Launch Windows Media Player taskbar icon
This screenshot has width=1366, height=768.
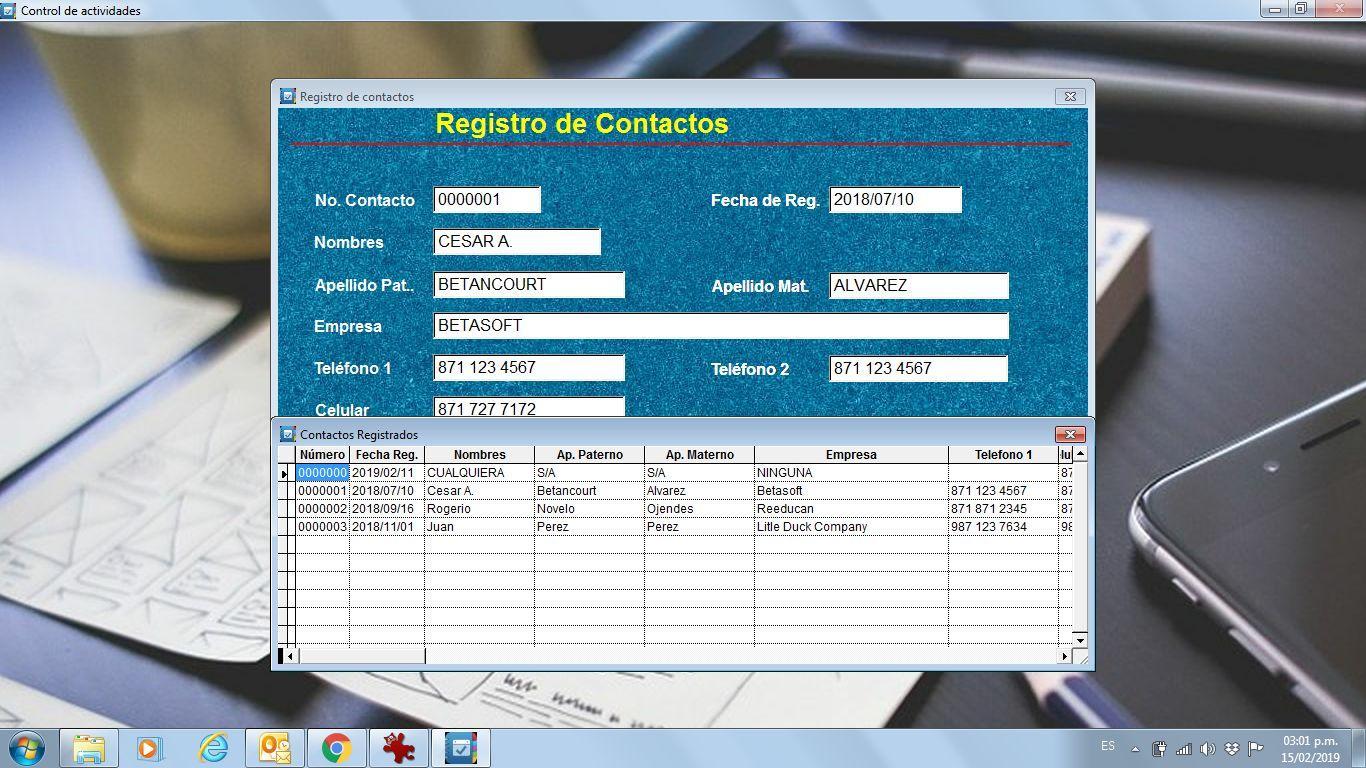tap(150, 748)
